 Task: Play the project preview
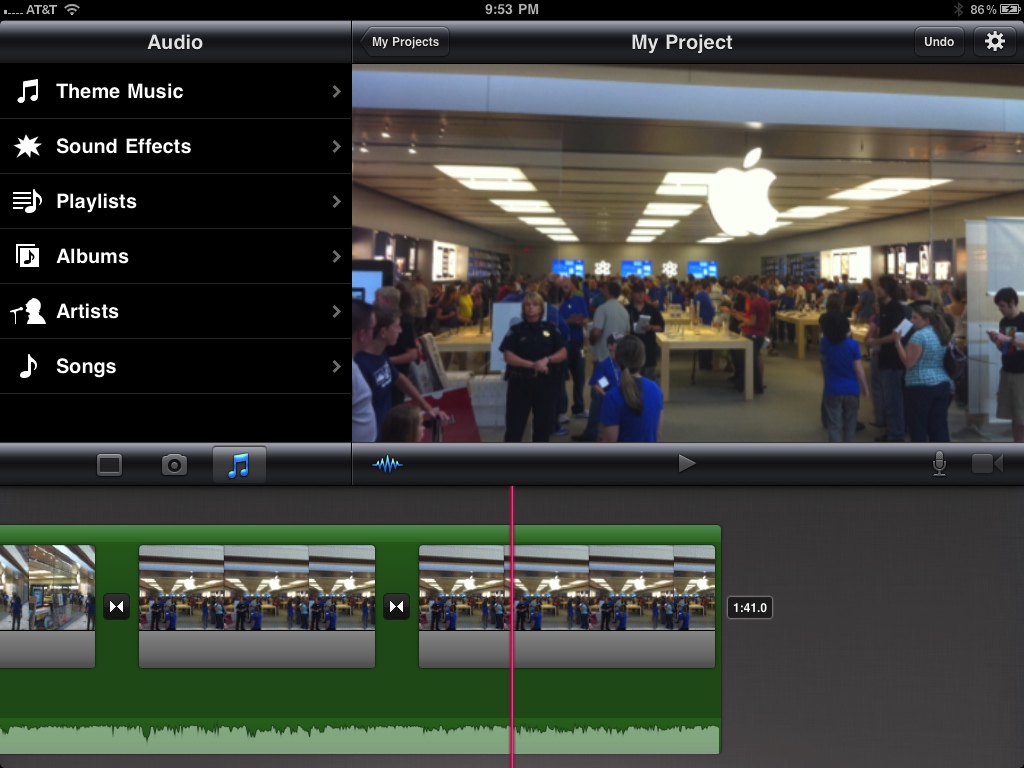point(686,464)
